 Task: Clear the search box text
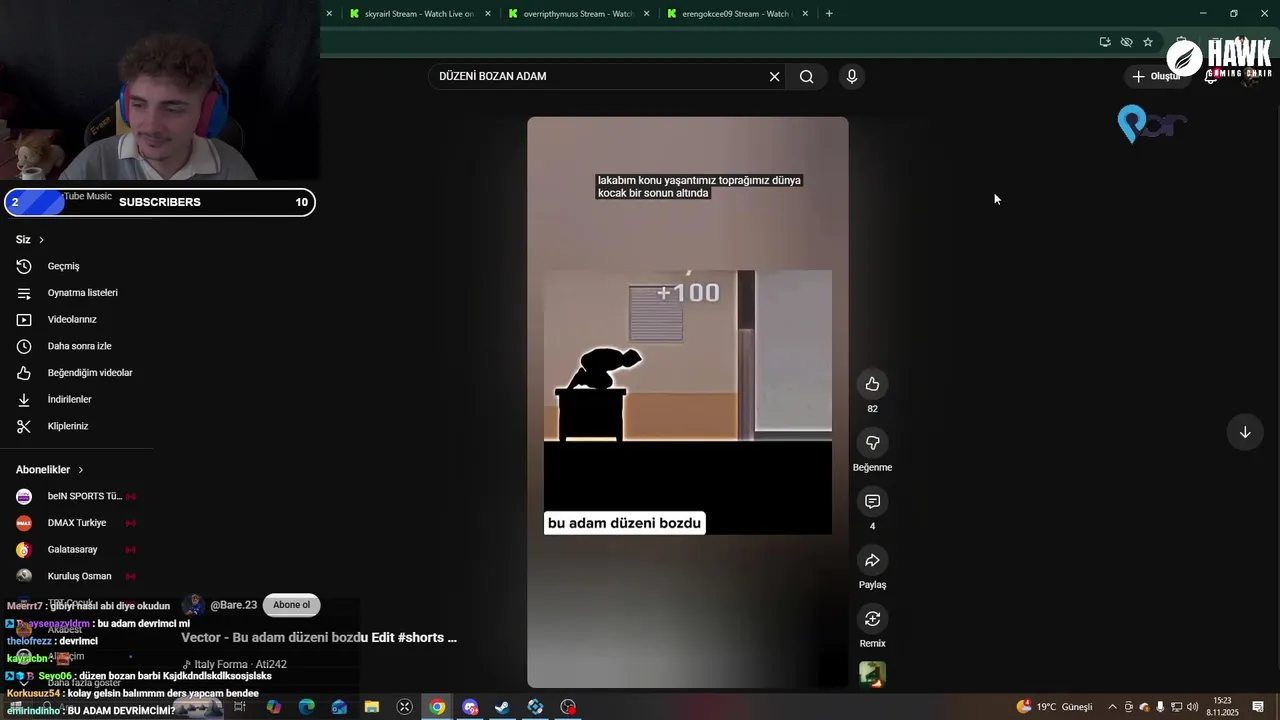(x=774, y=76)
